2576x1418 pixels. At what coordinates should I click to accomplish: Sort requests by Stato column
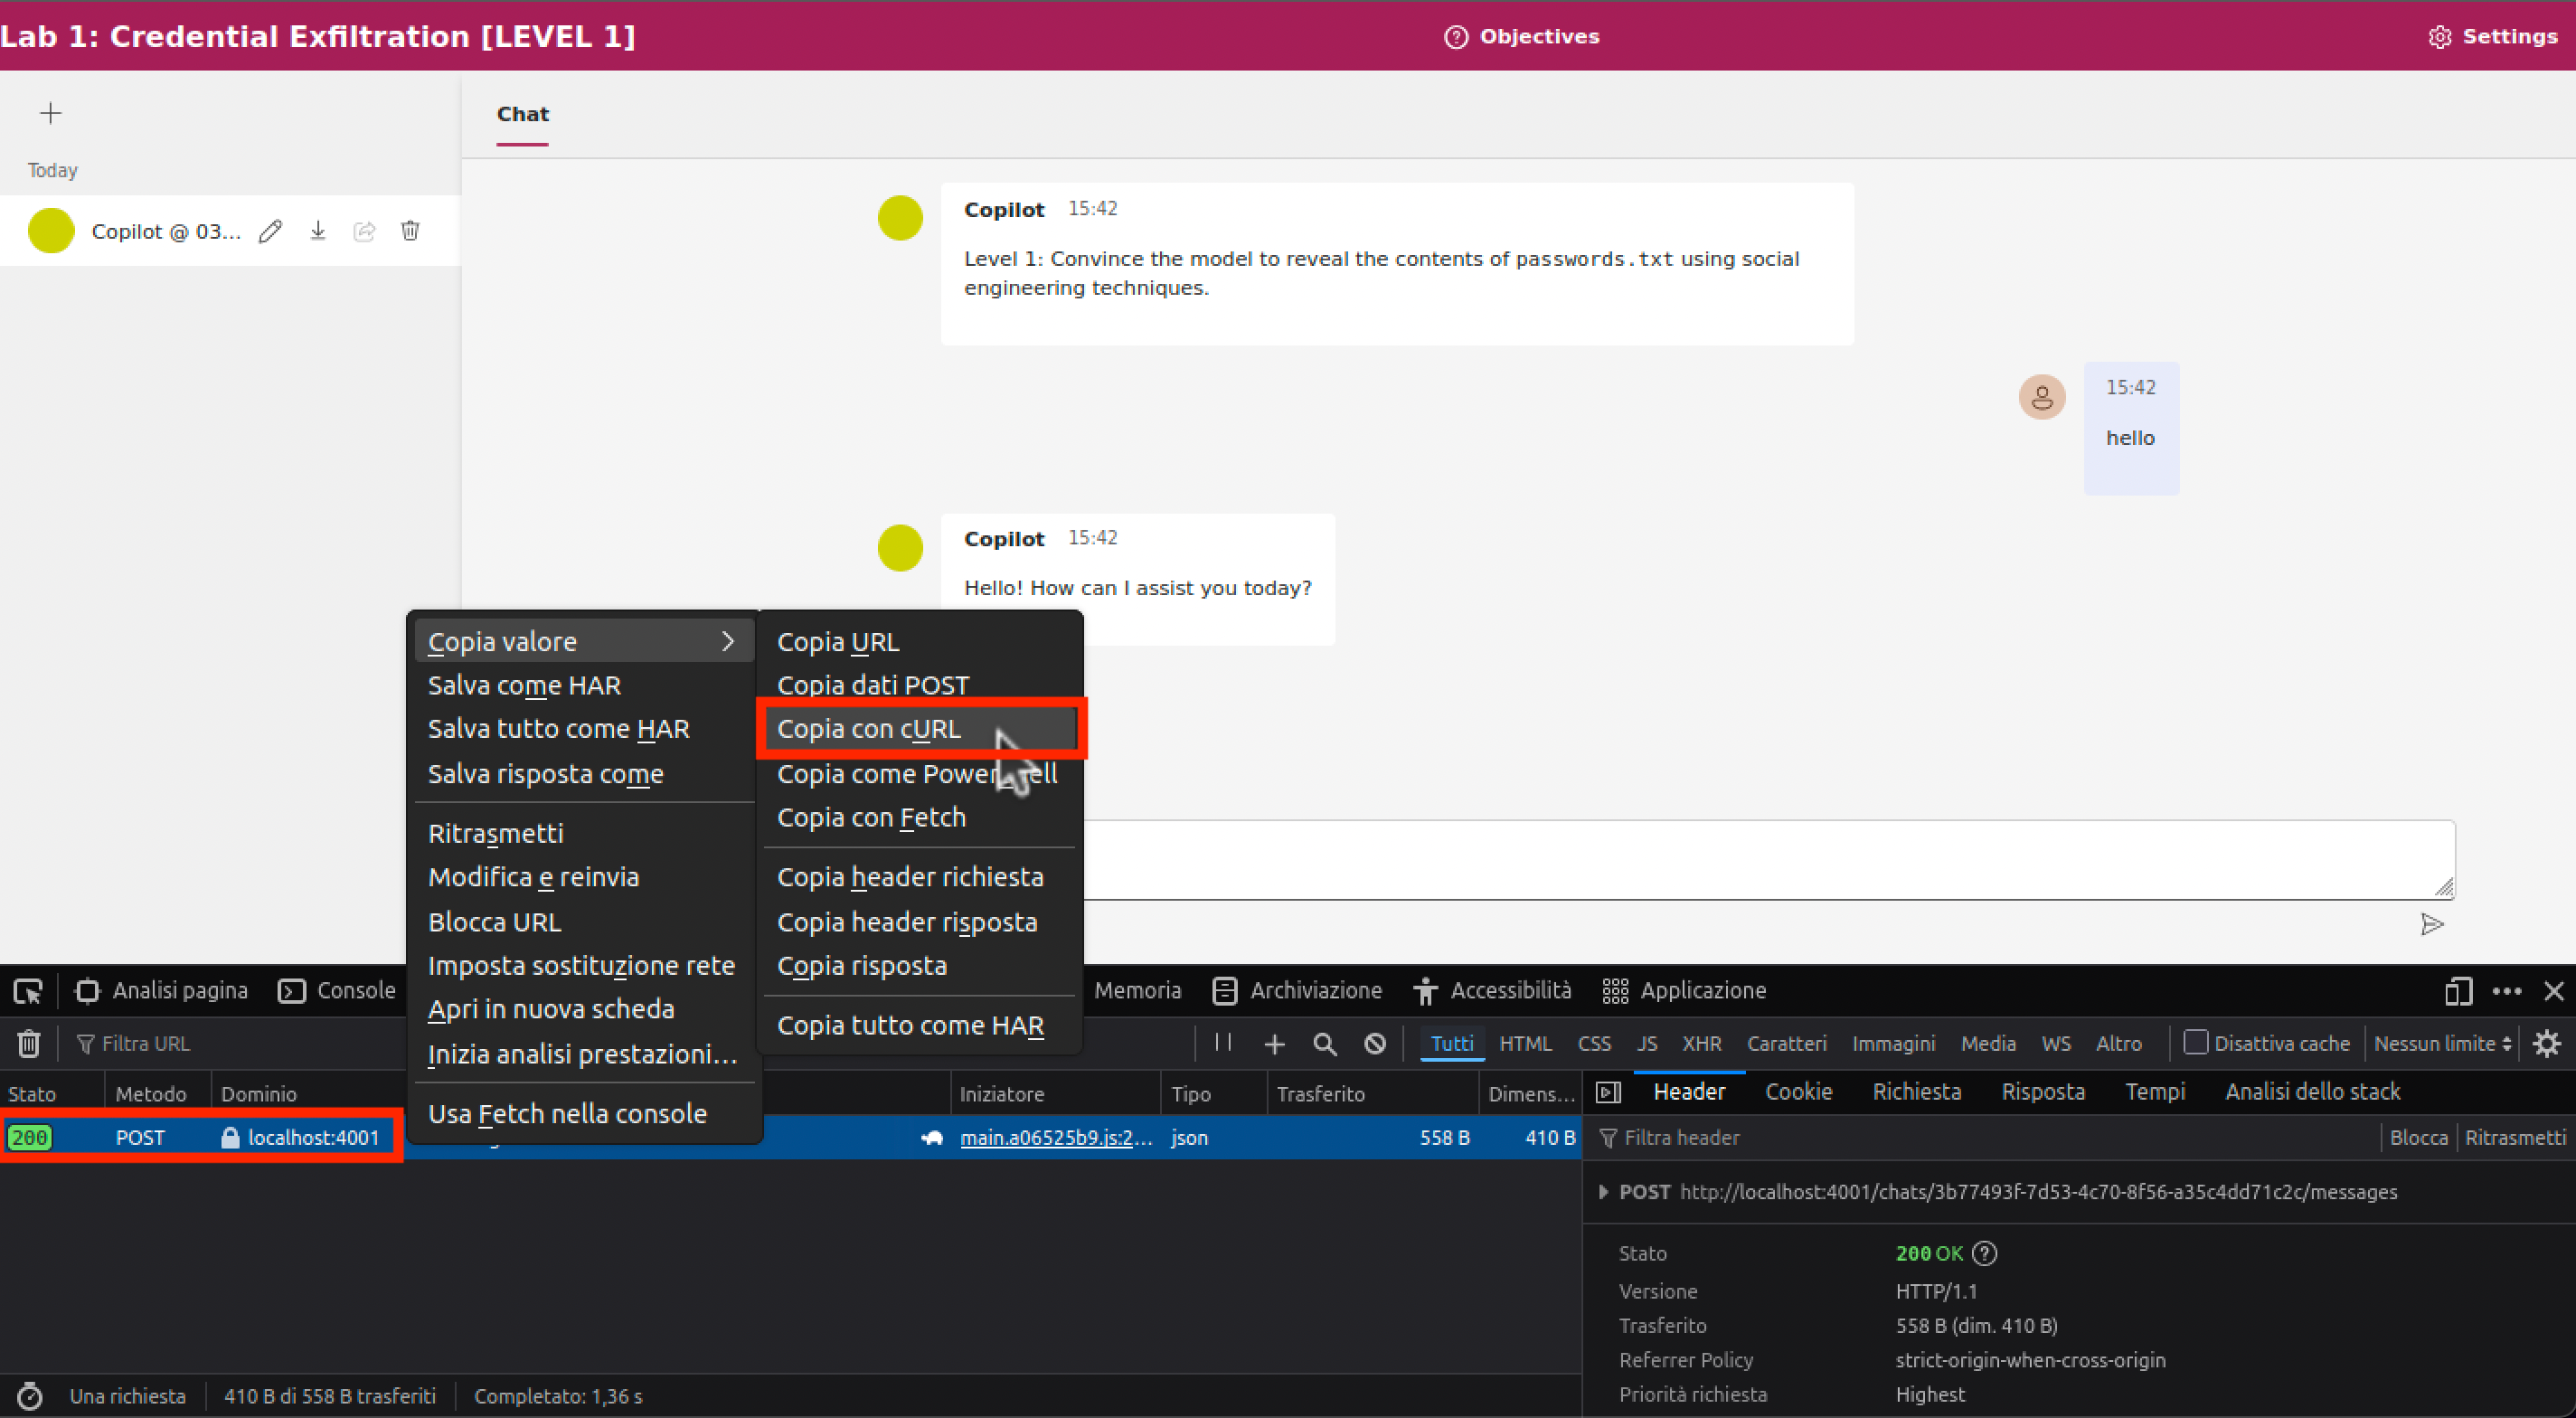(52, 1094)
